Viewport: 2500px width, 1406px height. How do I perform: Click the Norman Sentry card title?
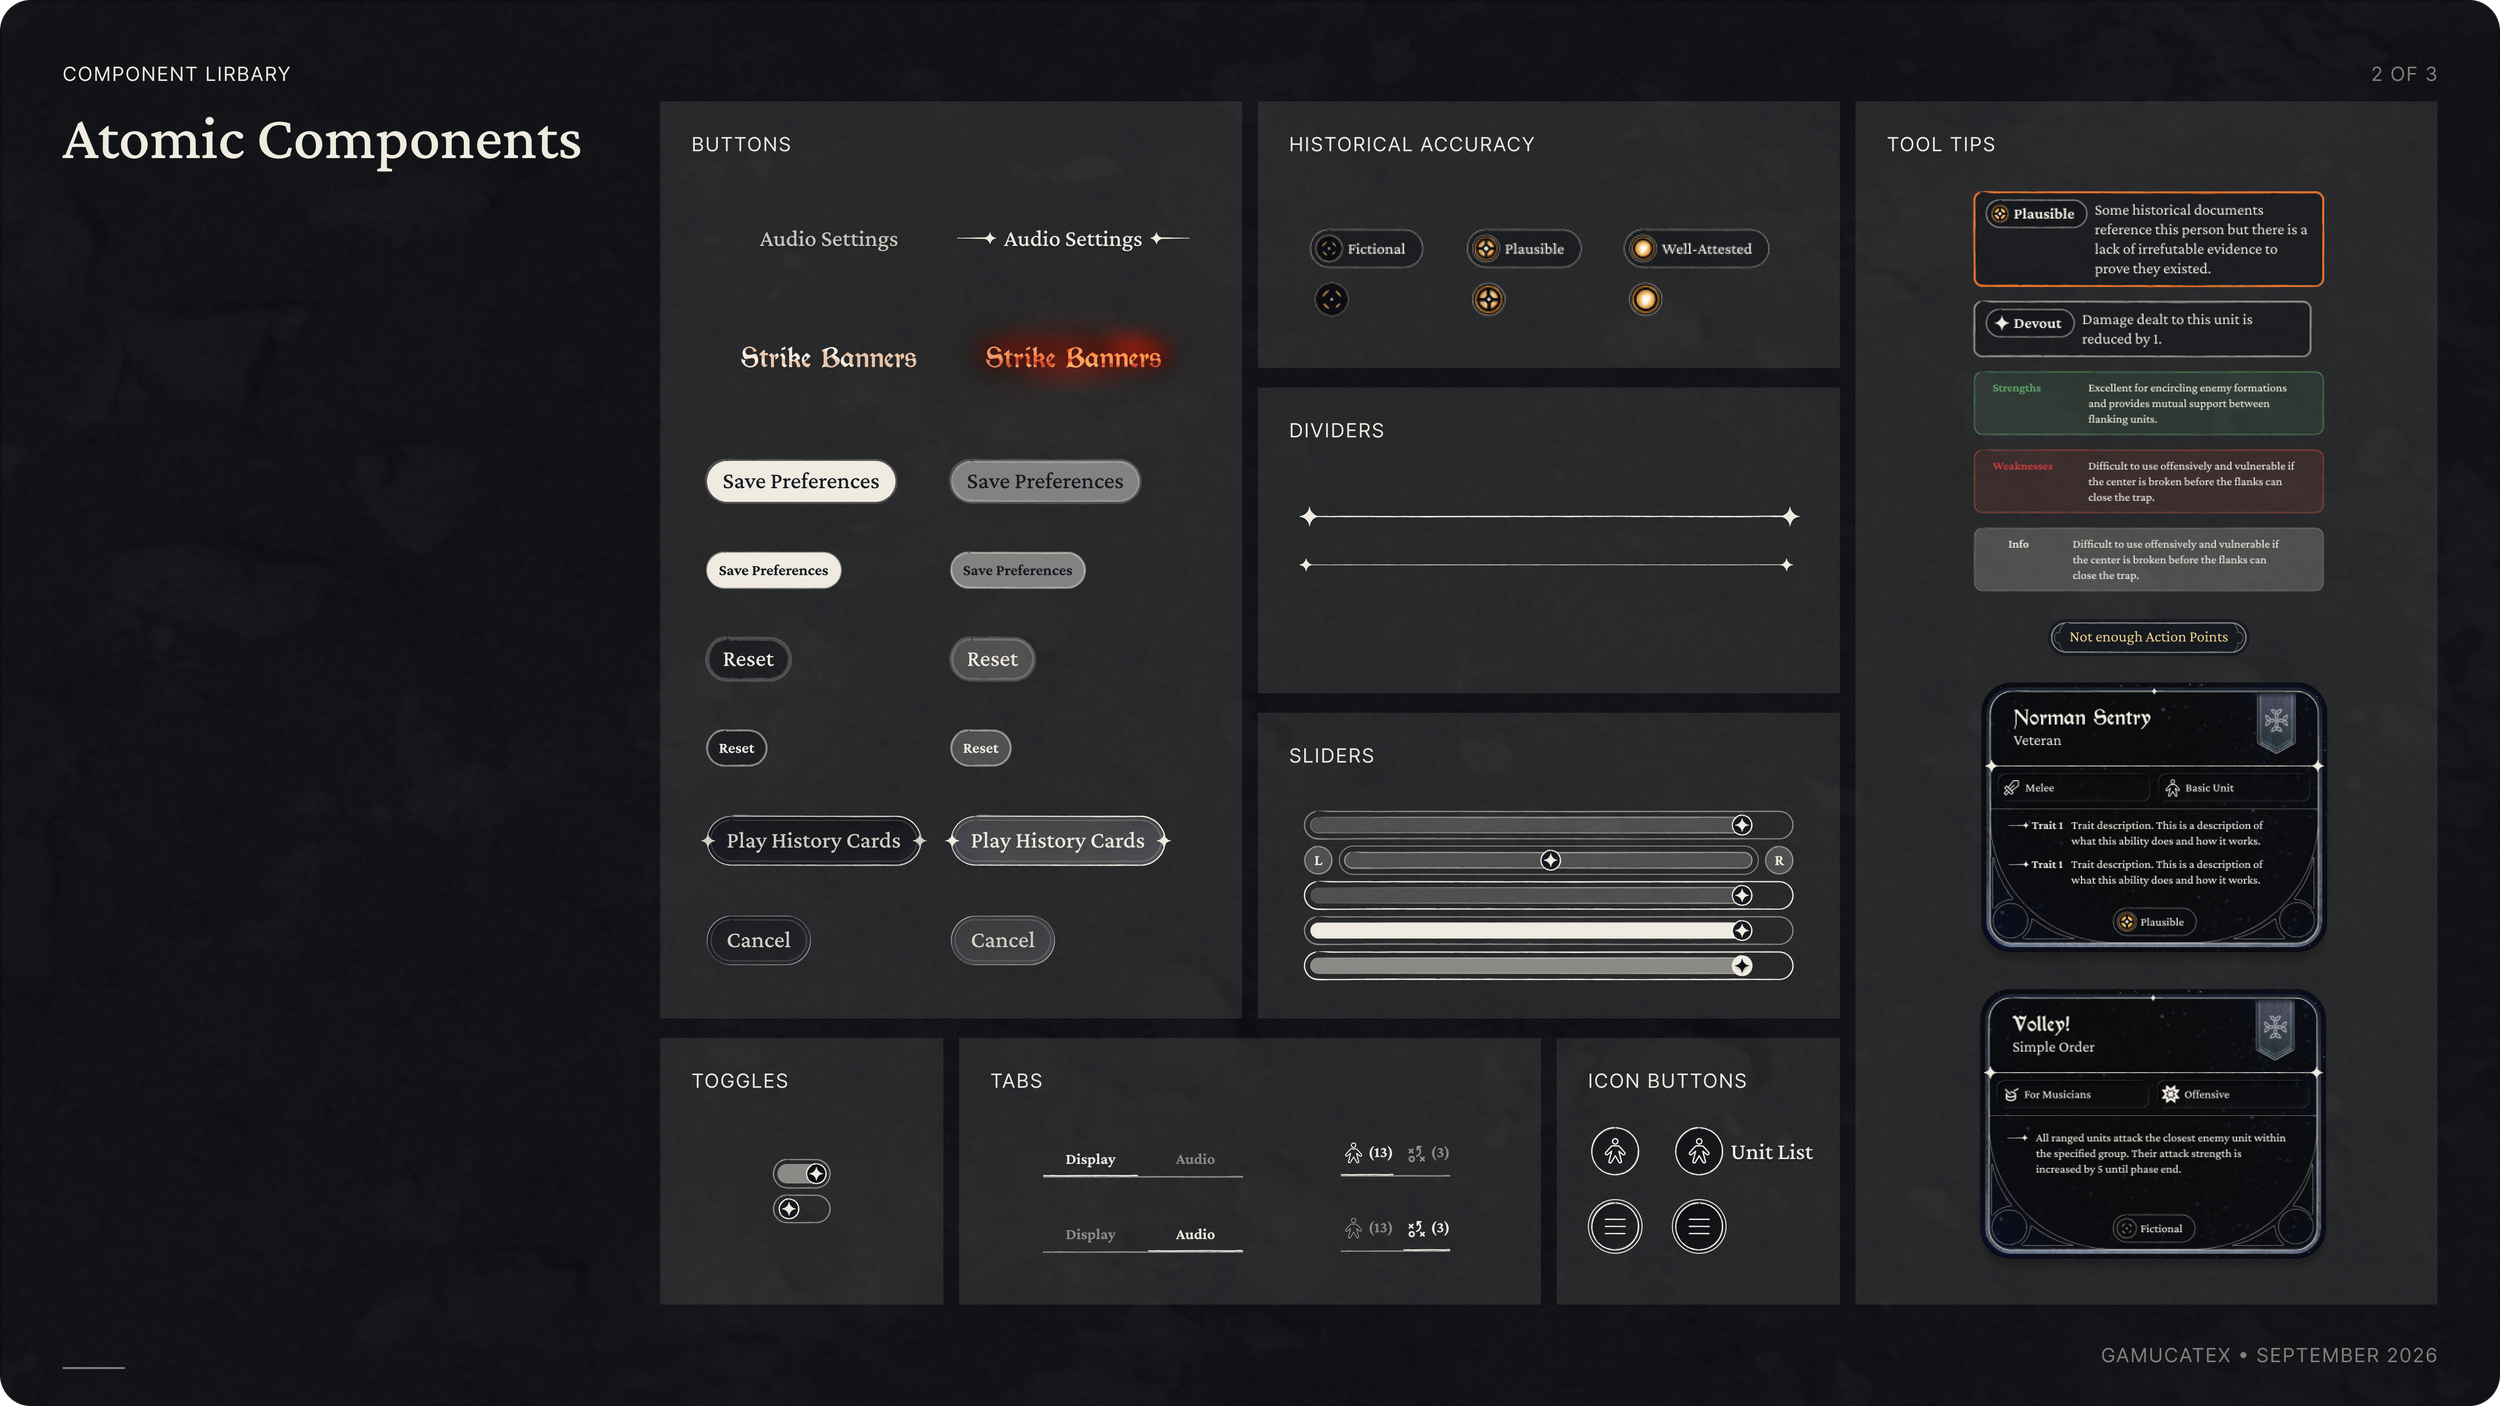pos(2082,718)
